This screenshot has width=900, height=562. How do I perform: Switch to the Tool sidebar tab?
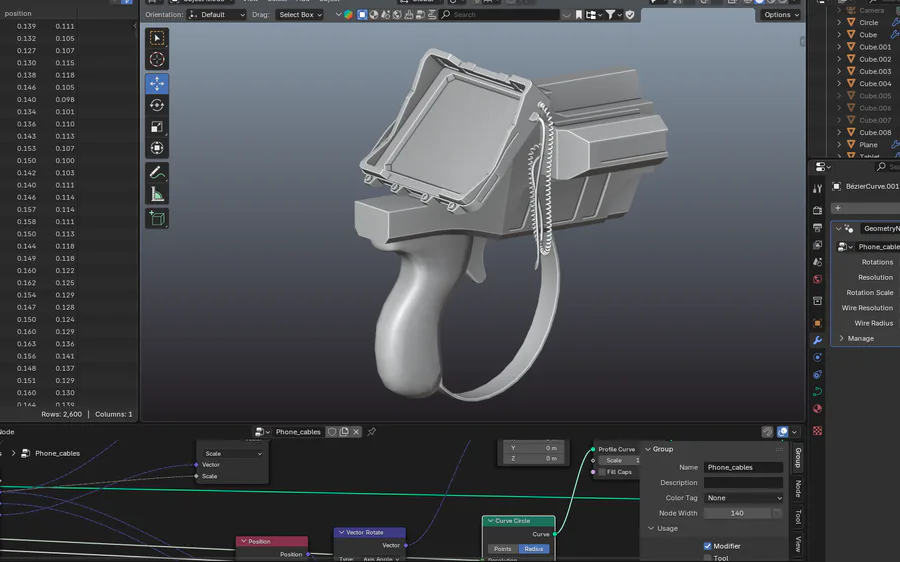[x=797, y=517]
